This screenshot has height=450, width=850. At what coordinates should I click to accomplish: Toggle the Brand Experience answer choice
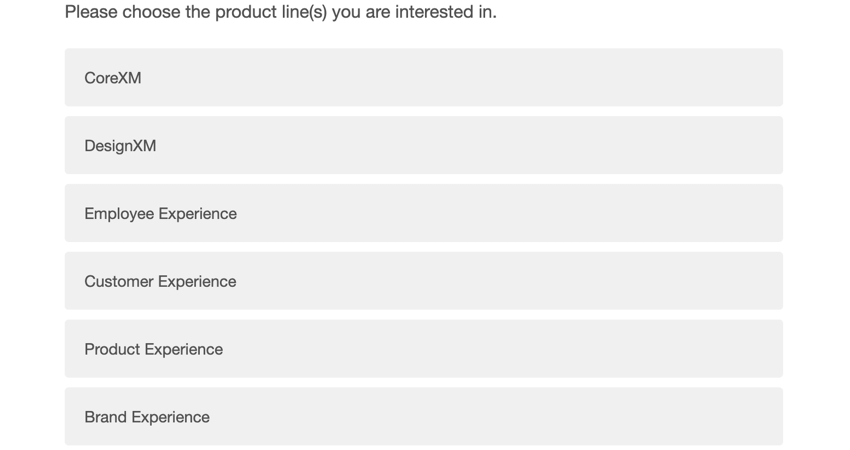423,417
